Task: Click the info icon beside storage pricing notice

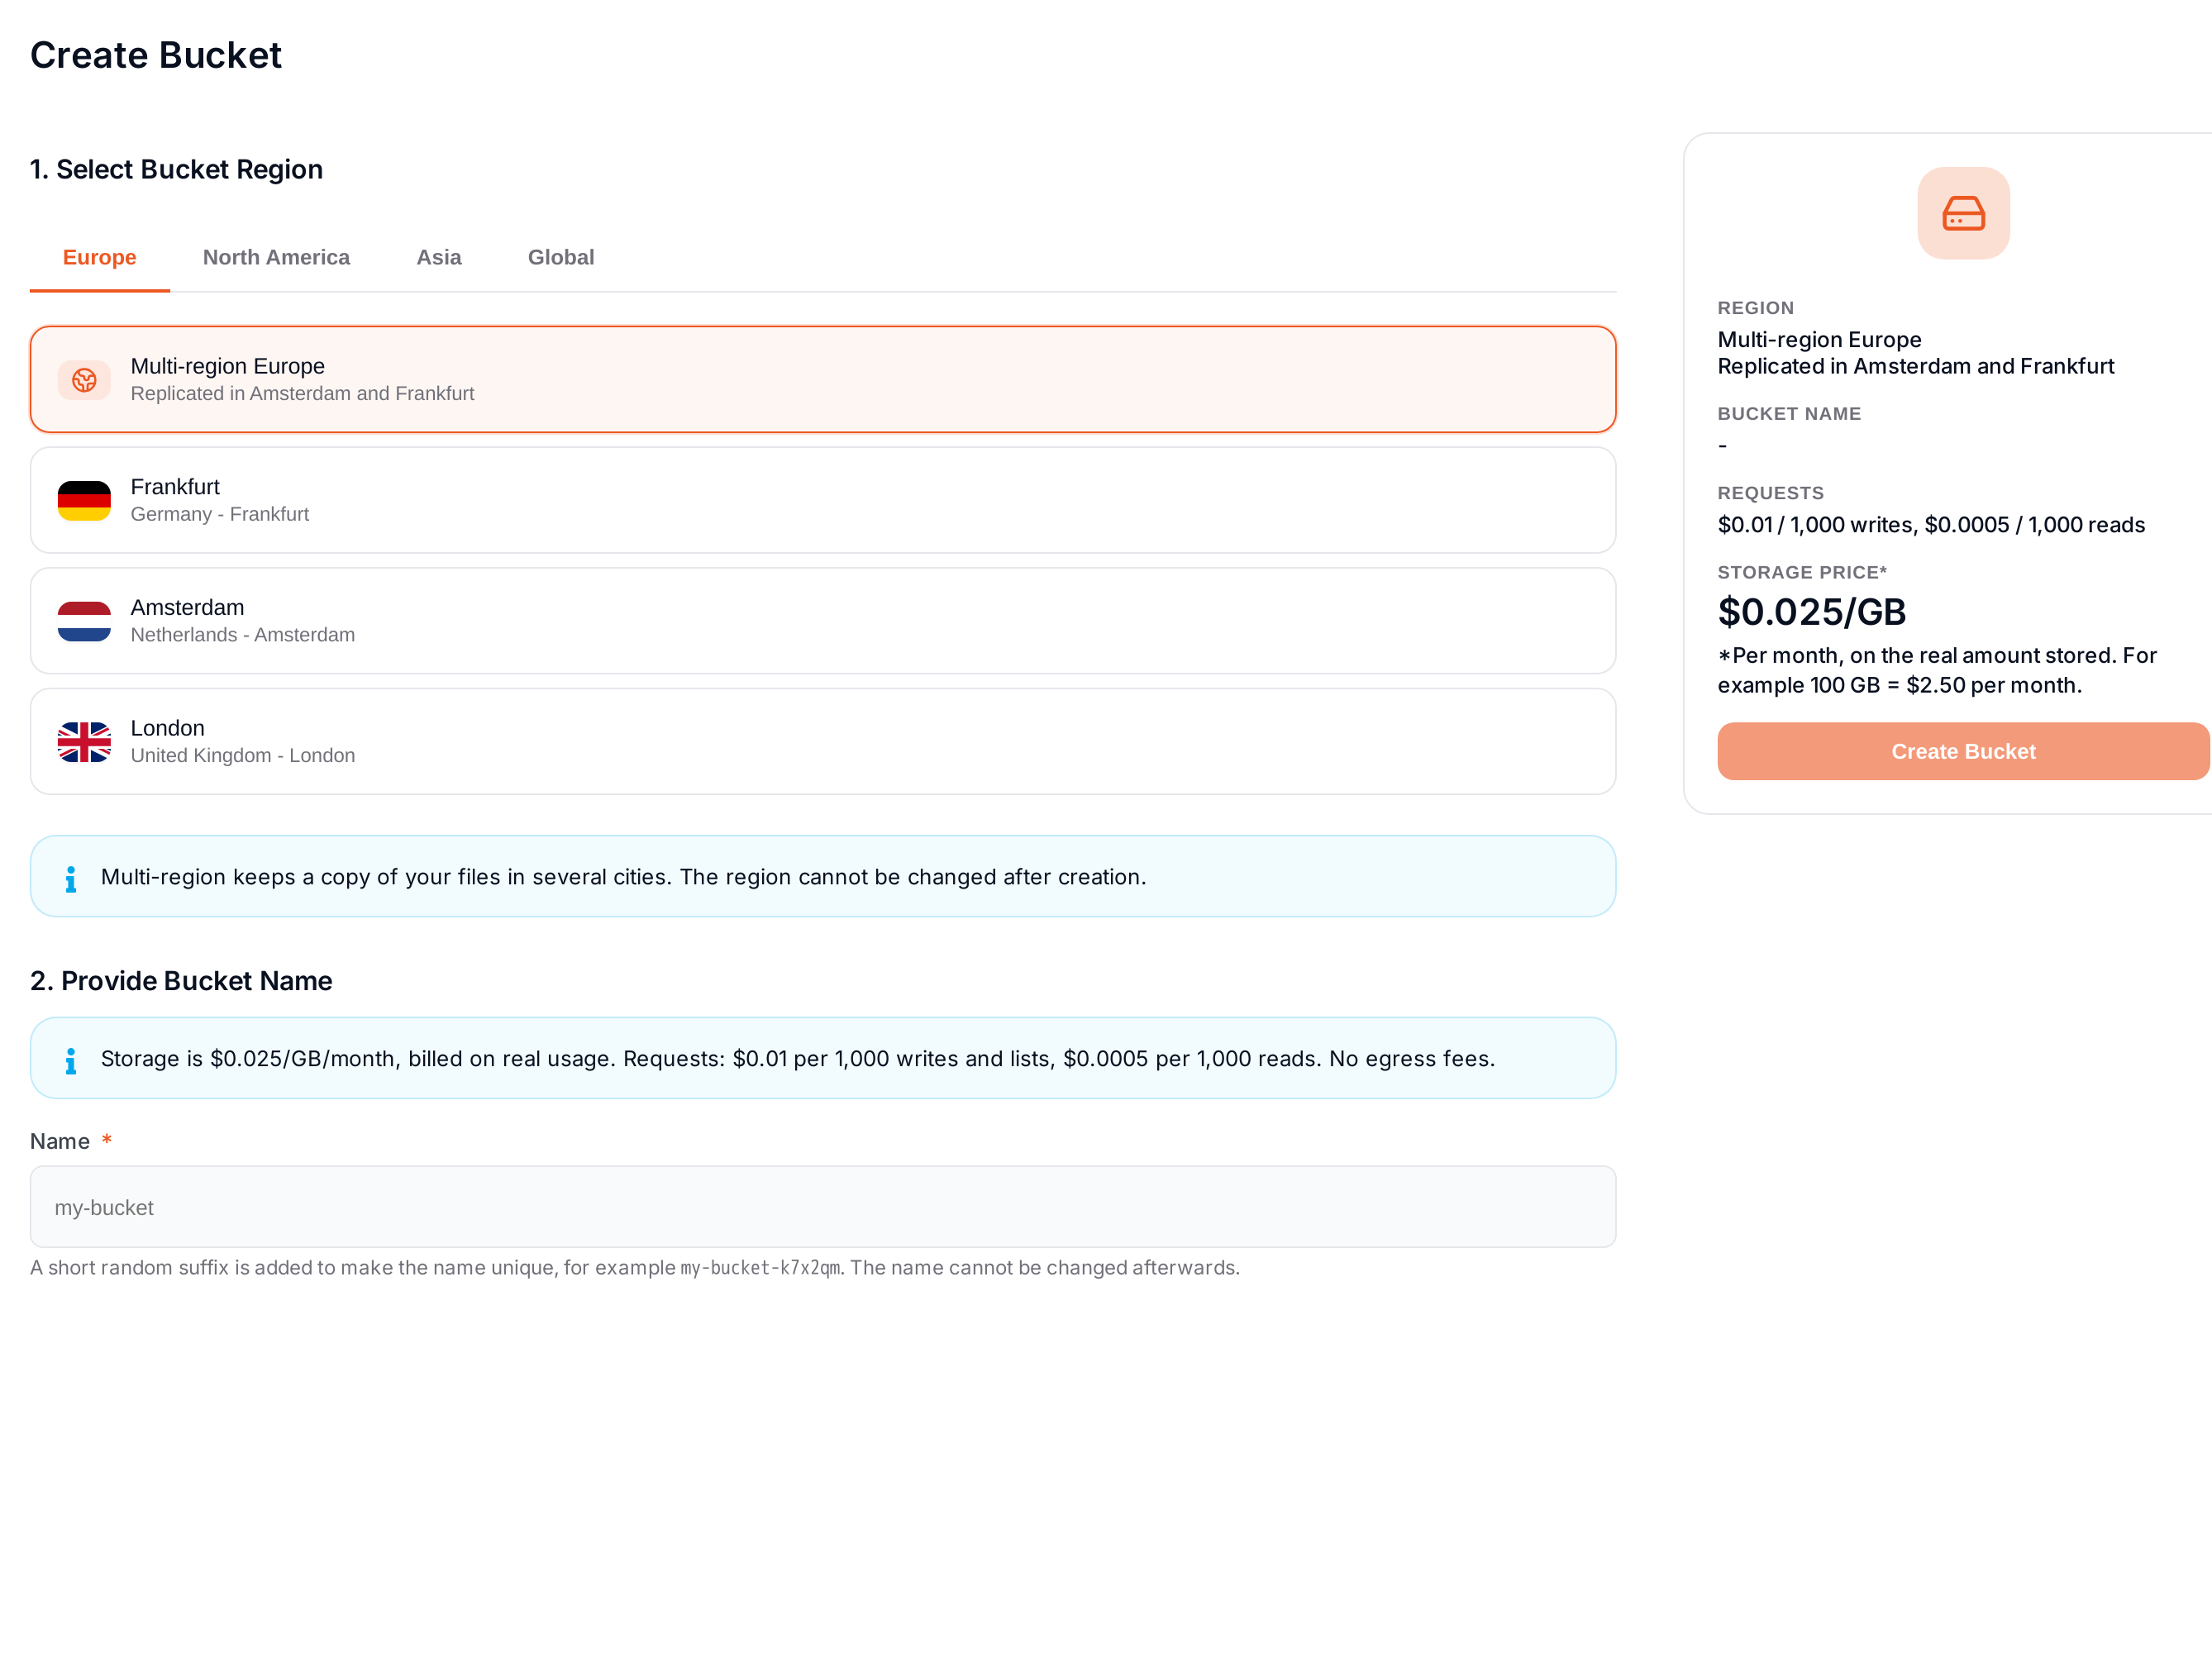Action: tap(70, 1060)
